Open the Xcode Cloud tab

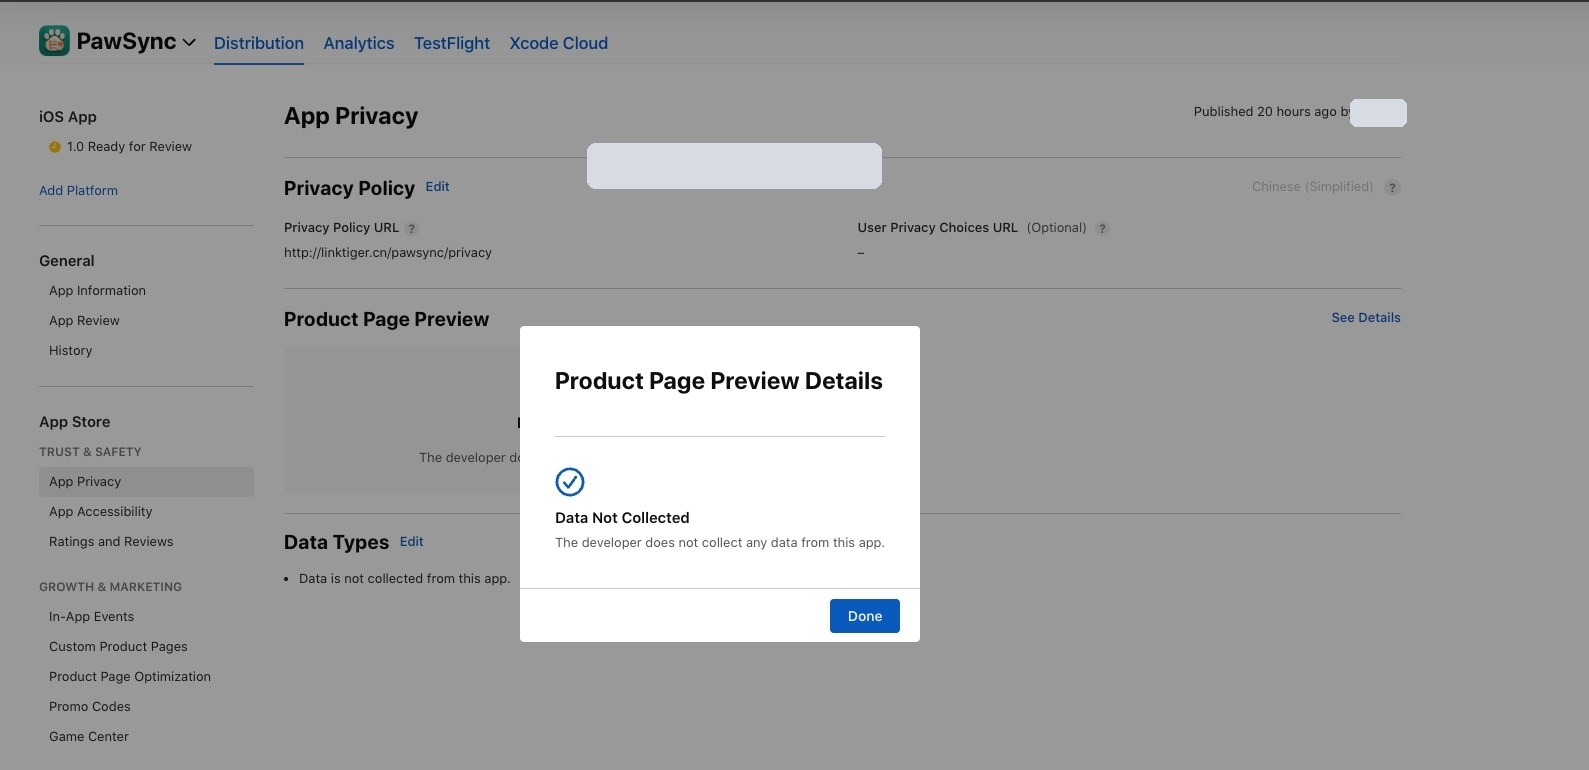point(559,43)
